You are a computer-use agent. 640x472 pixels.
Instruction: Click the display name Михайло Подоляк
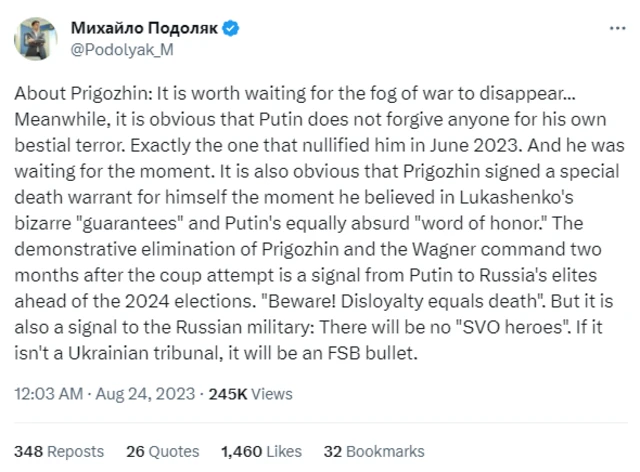click(143, 27)
